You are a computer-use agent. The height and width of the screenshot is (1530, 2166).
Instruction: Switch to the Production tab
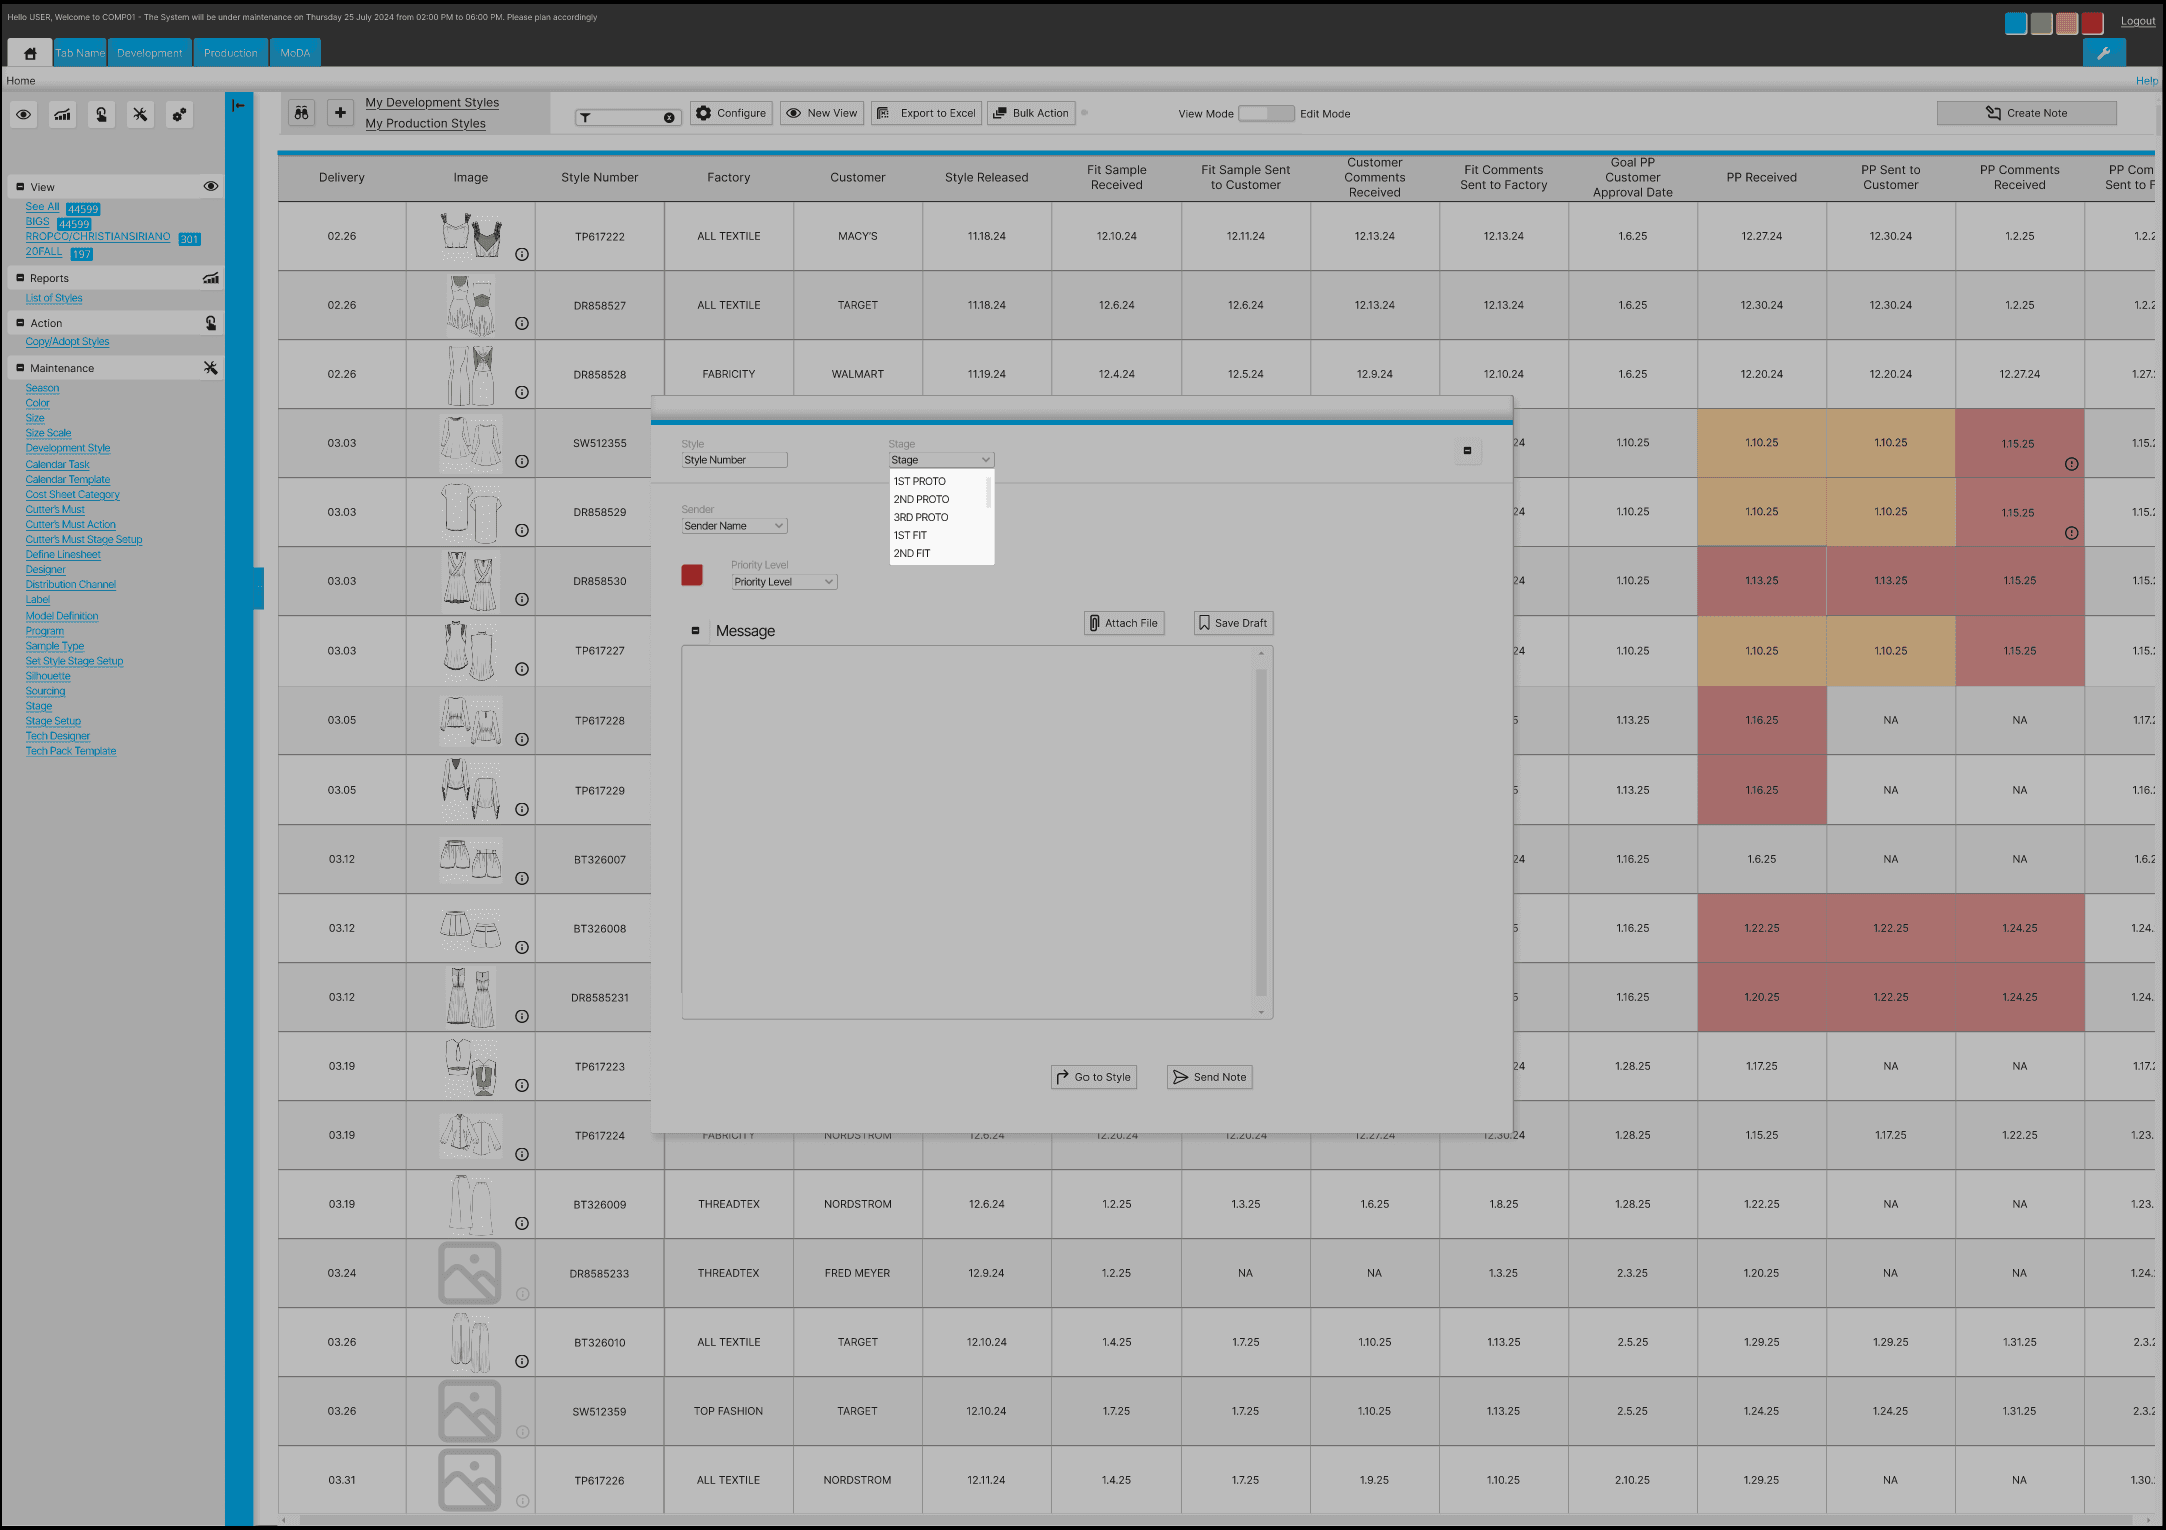[x=230, y=53]
